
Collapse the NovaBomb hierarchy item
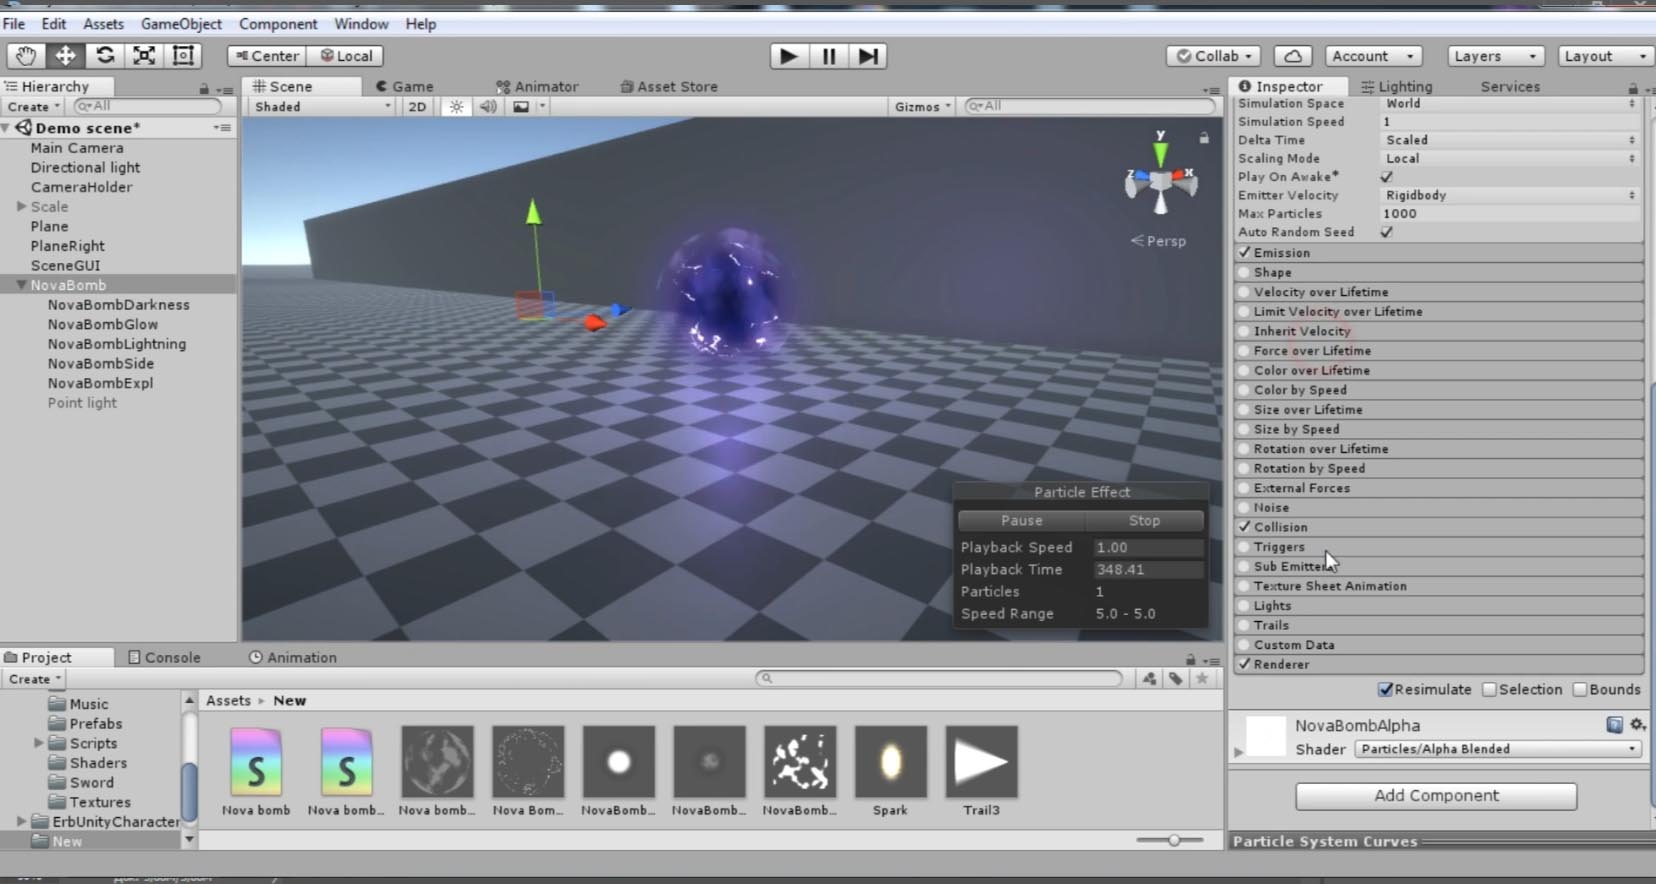(x=20, y=285)
